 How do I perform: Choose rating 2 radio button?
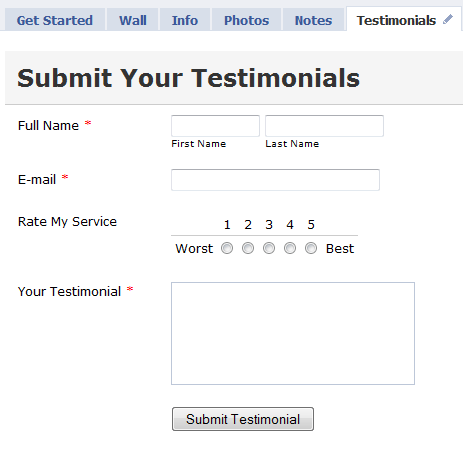248,248
